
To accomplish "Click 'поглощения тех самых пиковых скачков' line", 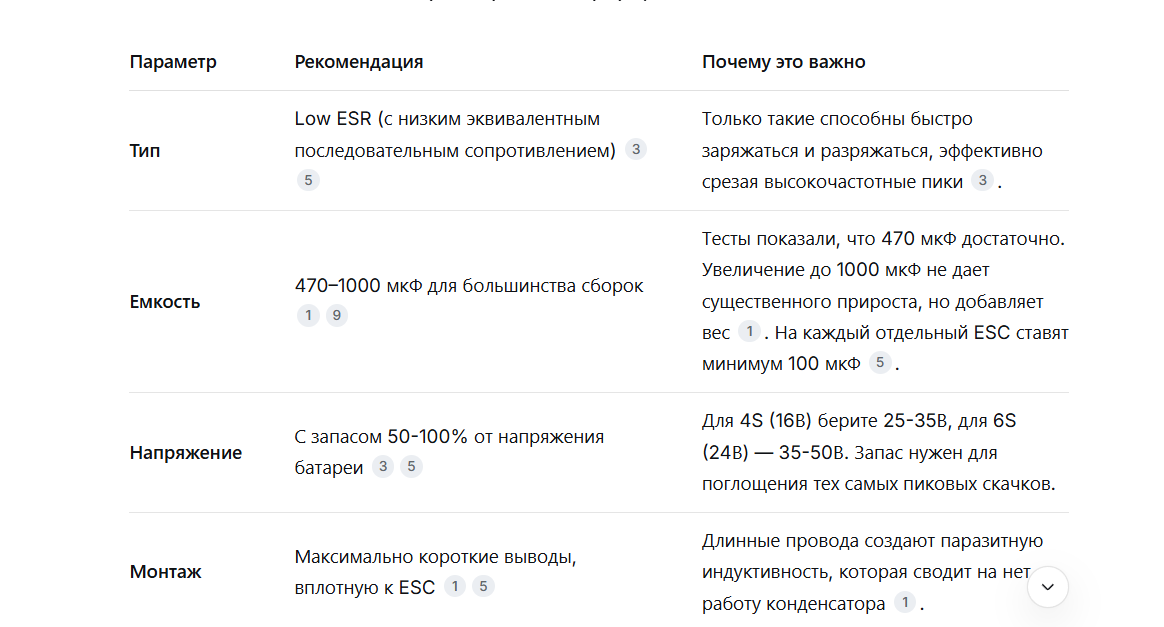I will coord(878,484).
